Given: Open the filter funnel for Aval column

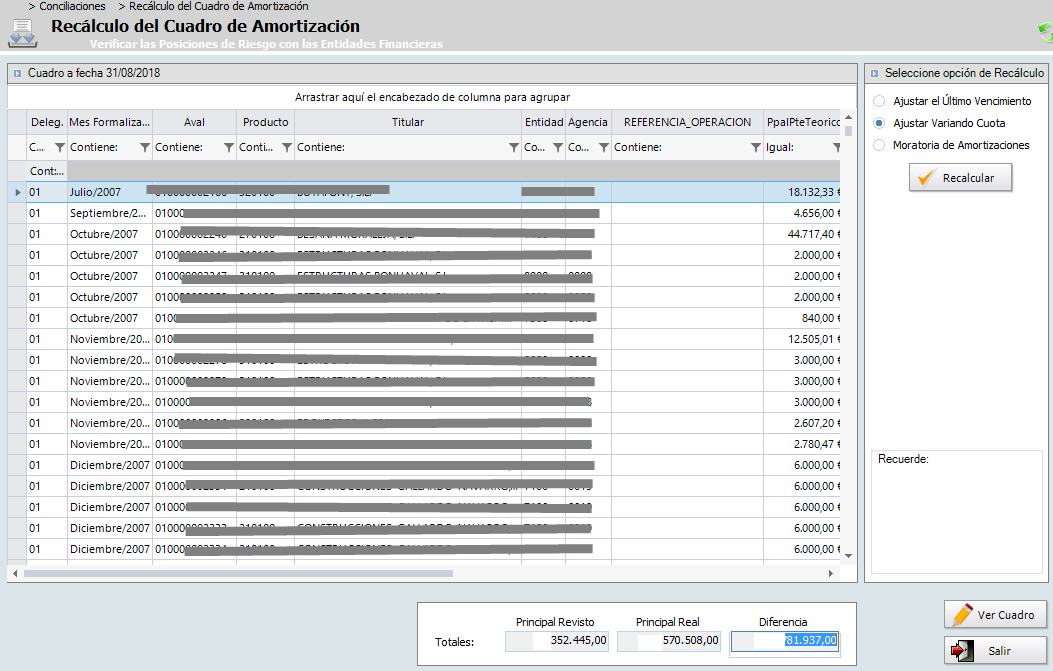Looking at the screenshot, I should pyautogui.click(x=229, y=147).
